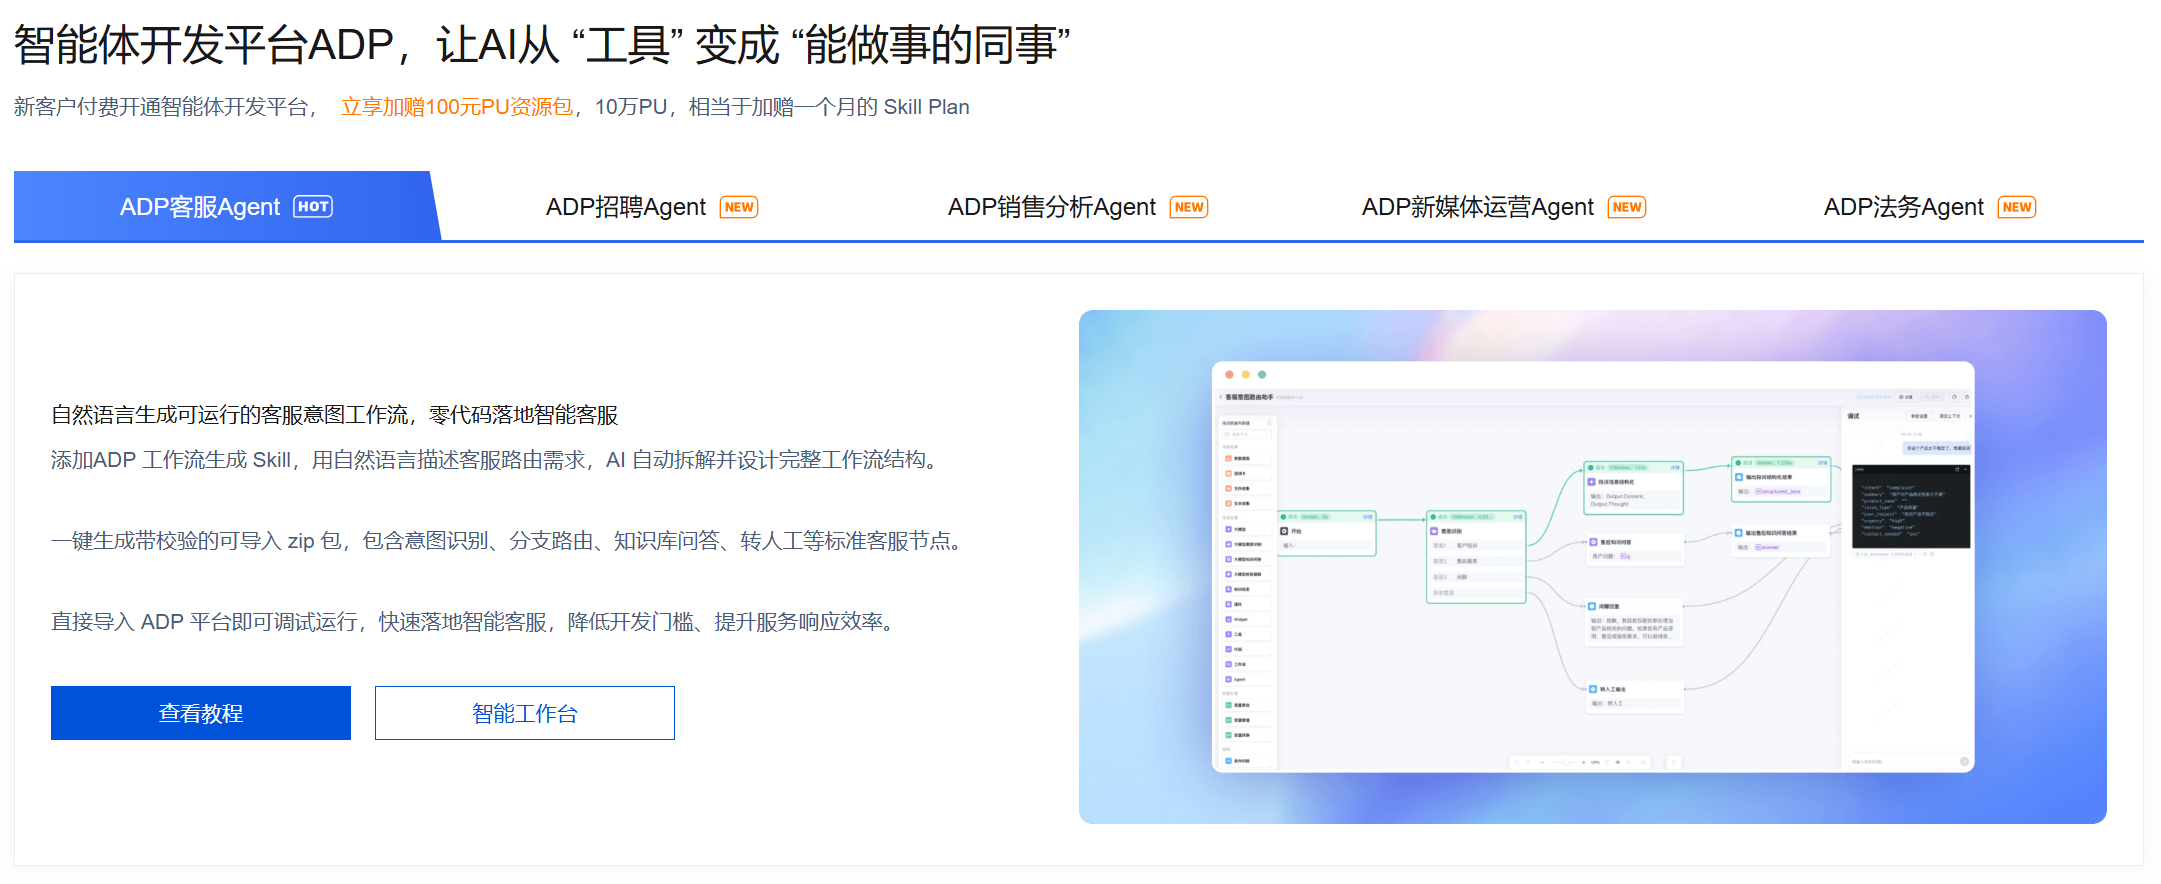Open the workflow screenshot preview image

pos(1593,567)
